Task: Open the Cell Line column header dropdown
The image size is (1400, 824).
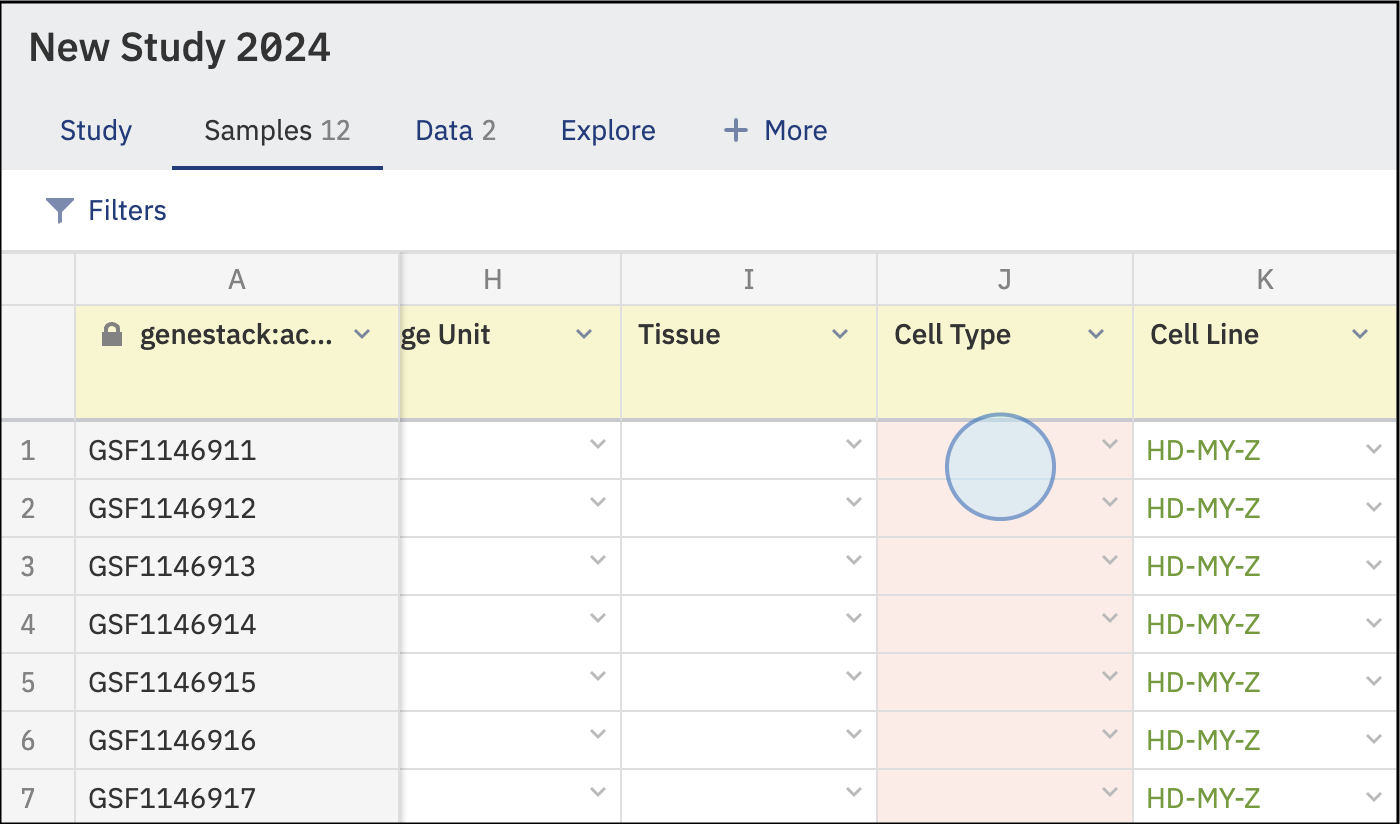Action: [1360, 334]
